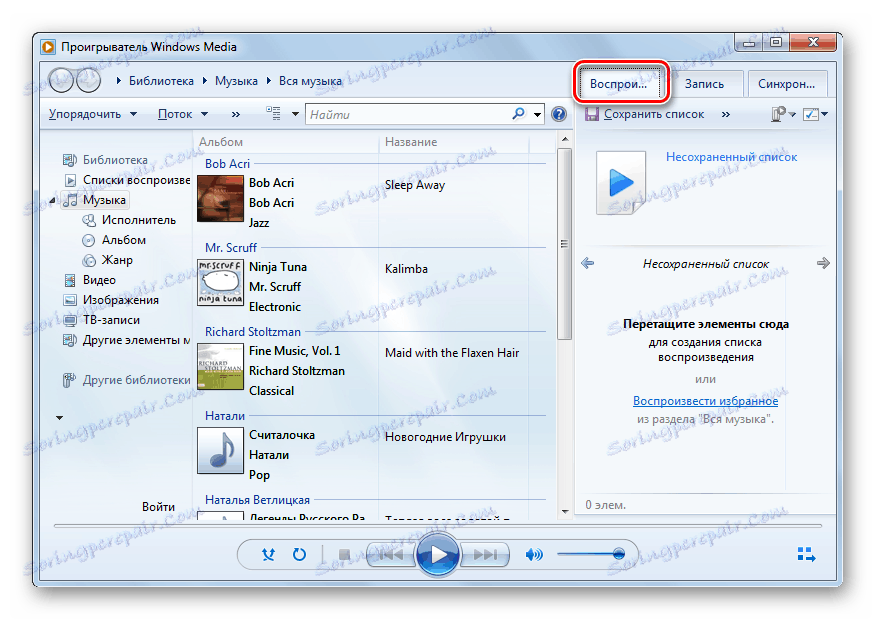Select Maid with the Flaxen Hair track
The width and height of the screenshot is (876, 620).
pos(452,353)
